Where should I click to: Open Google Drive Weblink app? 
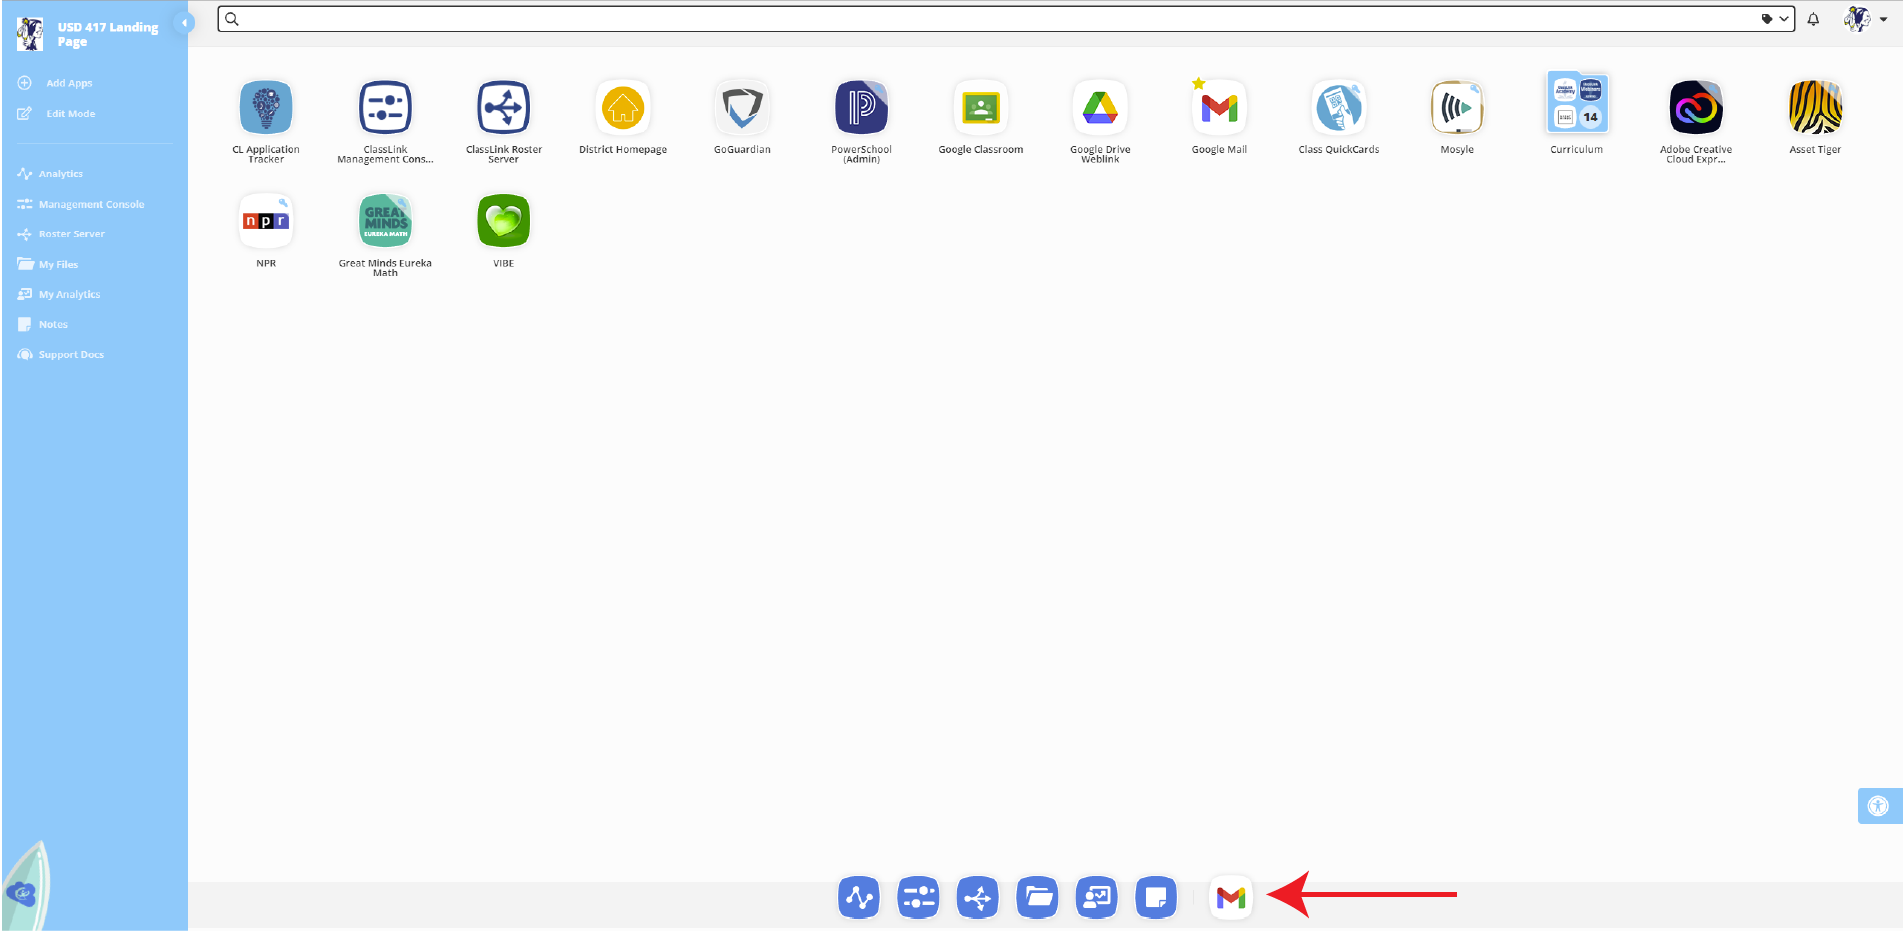1100,108
